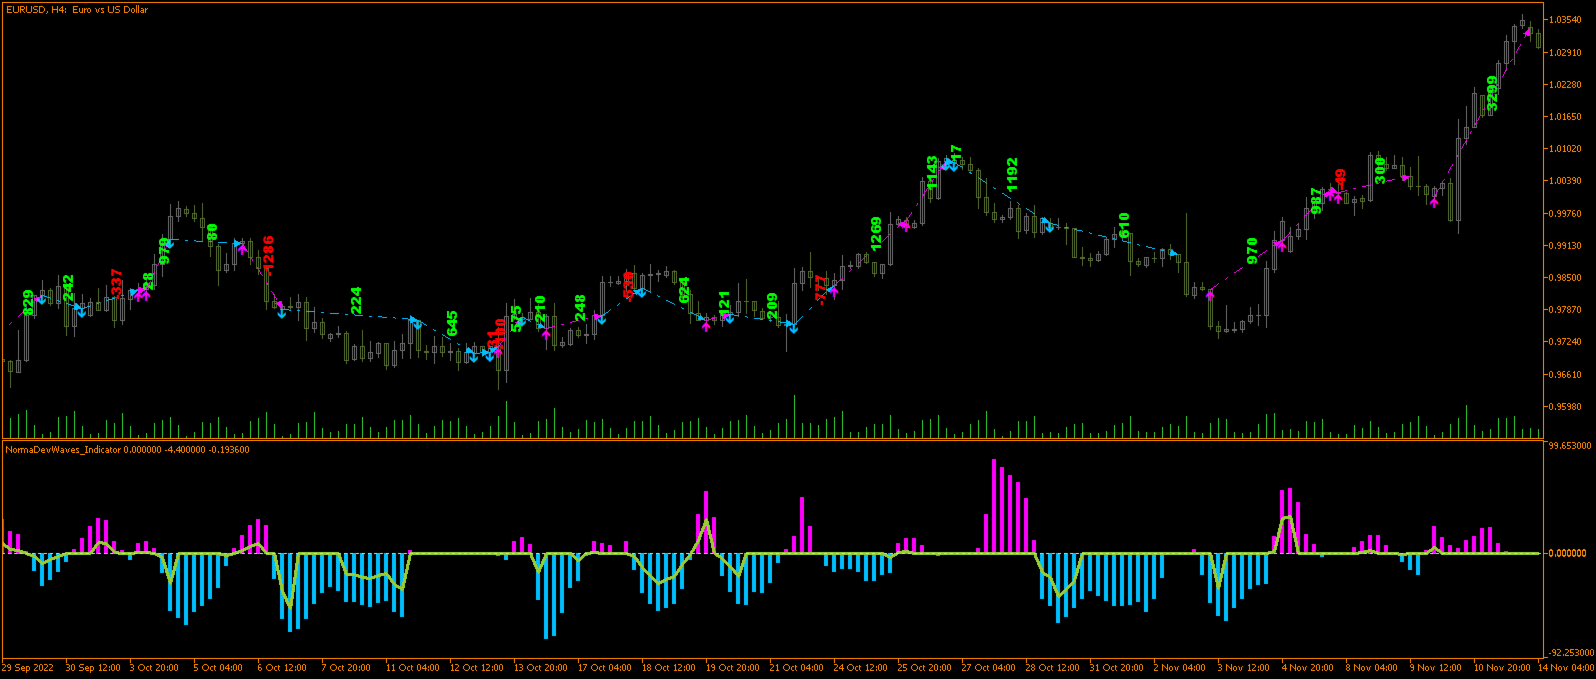This screenshot has width=1596, height=679.
Task: Click the 1.01020 price scale label
Action: click(x=1567, y=149)
